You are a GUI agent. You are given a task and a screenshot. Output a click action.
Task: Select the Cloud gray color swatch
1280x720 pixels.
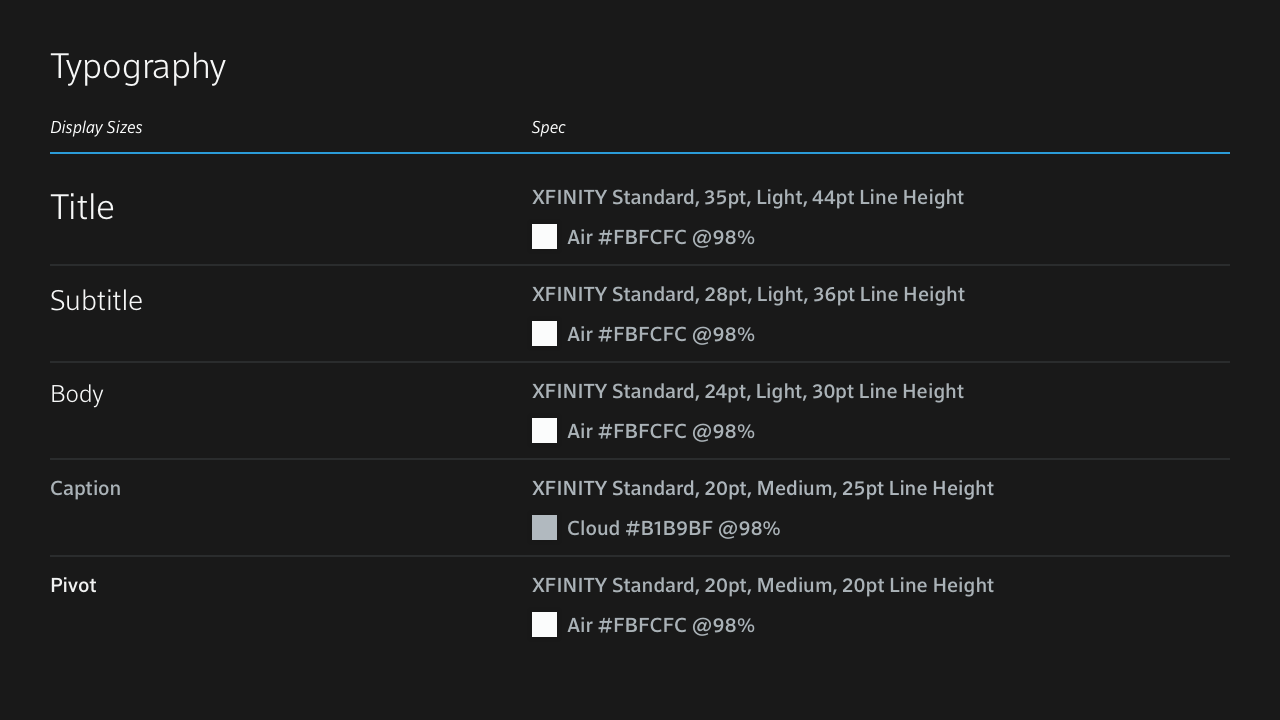point(544,528)
